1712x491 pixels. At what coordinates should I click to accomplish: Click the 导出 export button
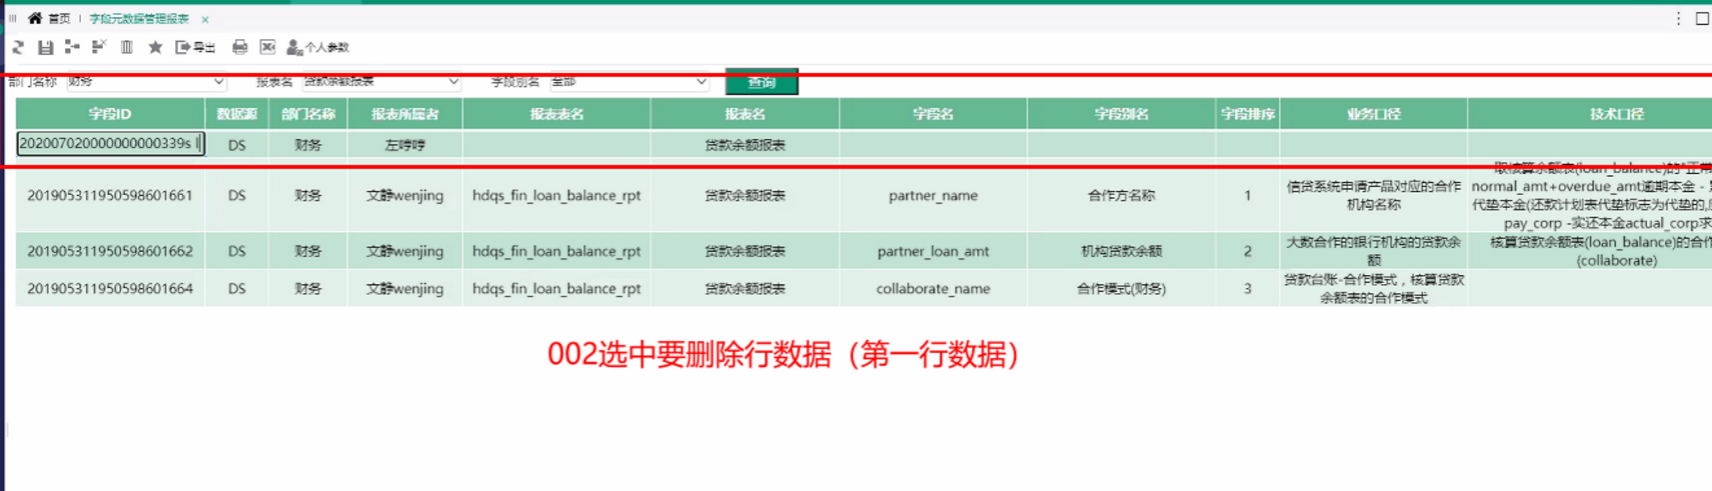pyautogui.click(x=195, y=47)
